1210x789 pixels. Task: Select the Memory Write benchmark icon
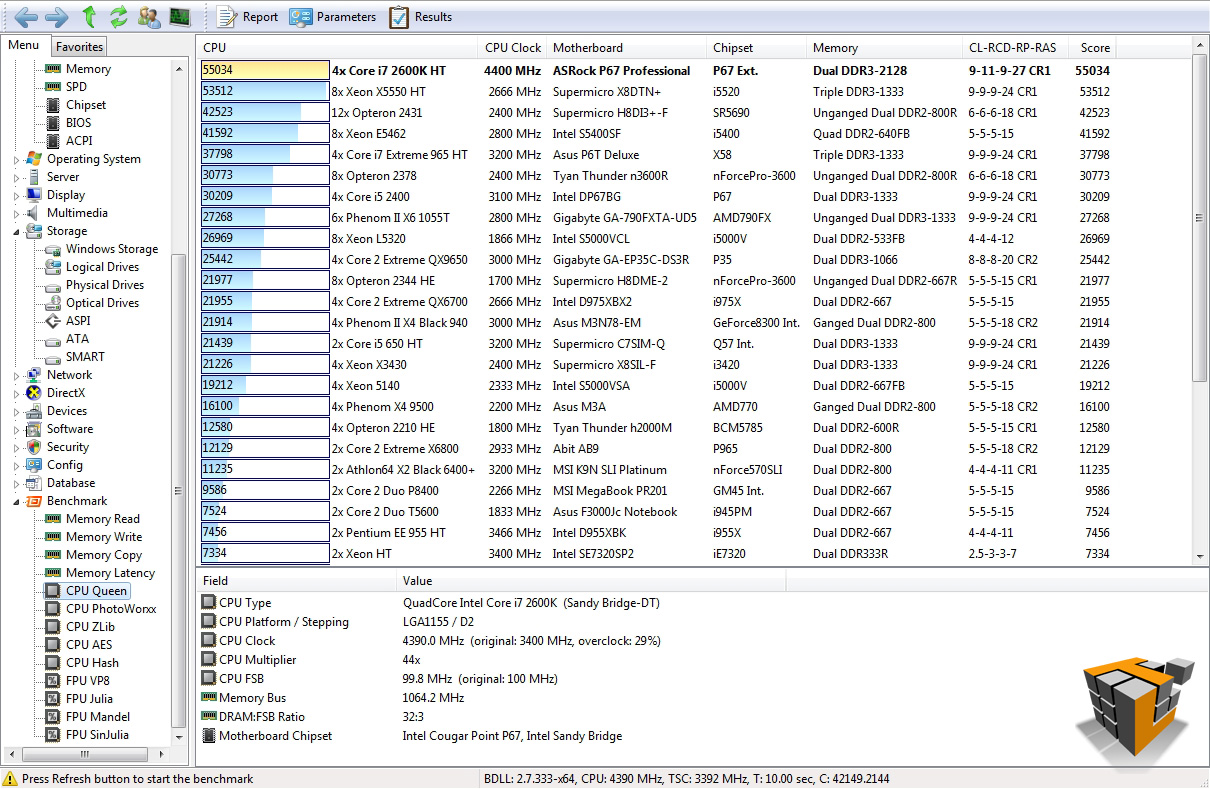[53, 537]
